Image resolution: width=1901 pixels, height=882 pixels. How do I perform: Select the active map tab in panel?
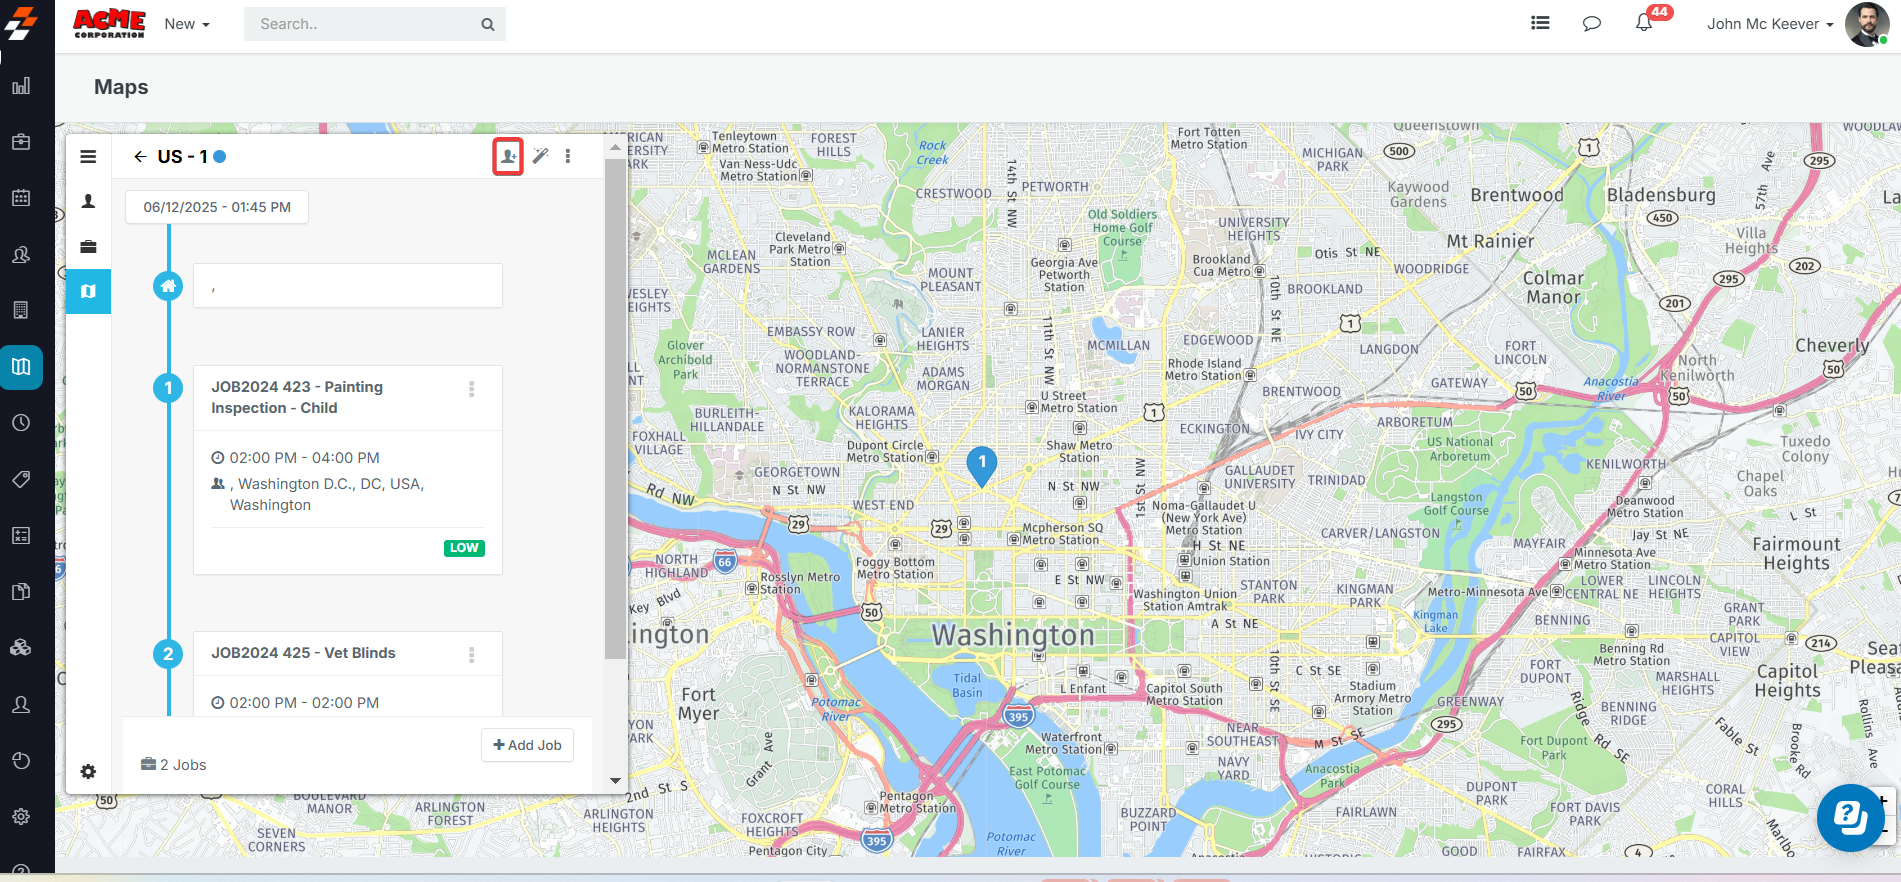[x=88, y=291]
